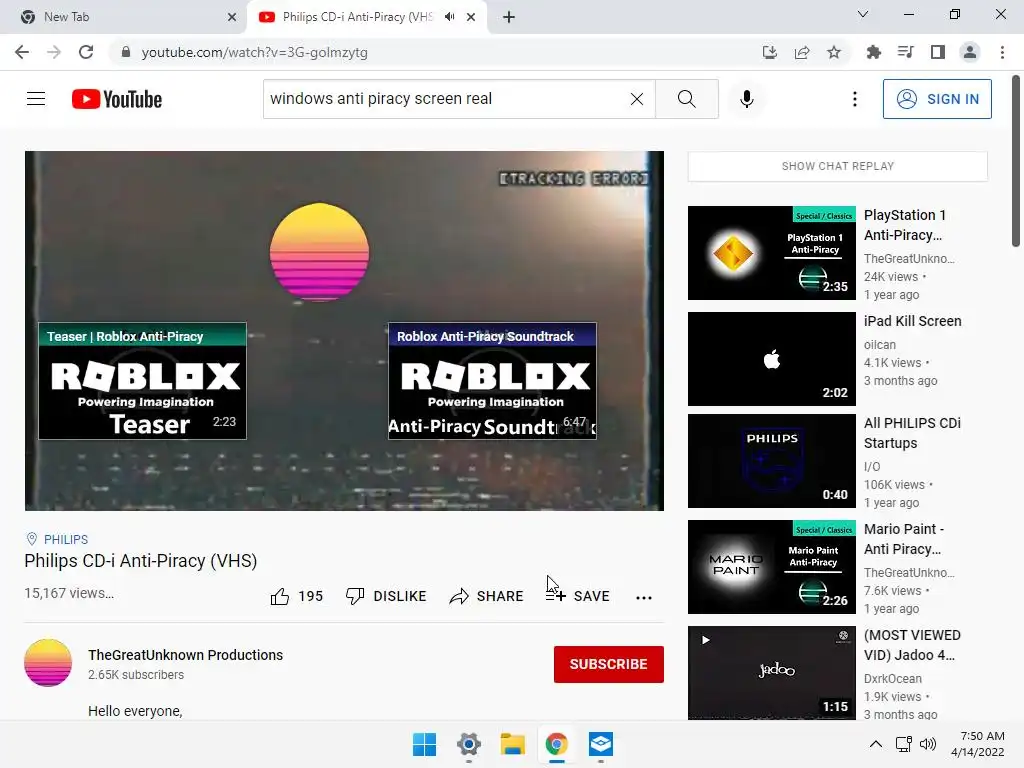
Task: Go to YouTube home via logo
Action: click(x=117, y=99)
